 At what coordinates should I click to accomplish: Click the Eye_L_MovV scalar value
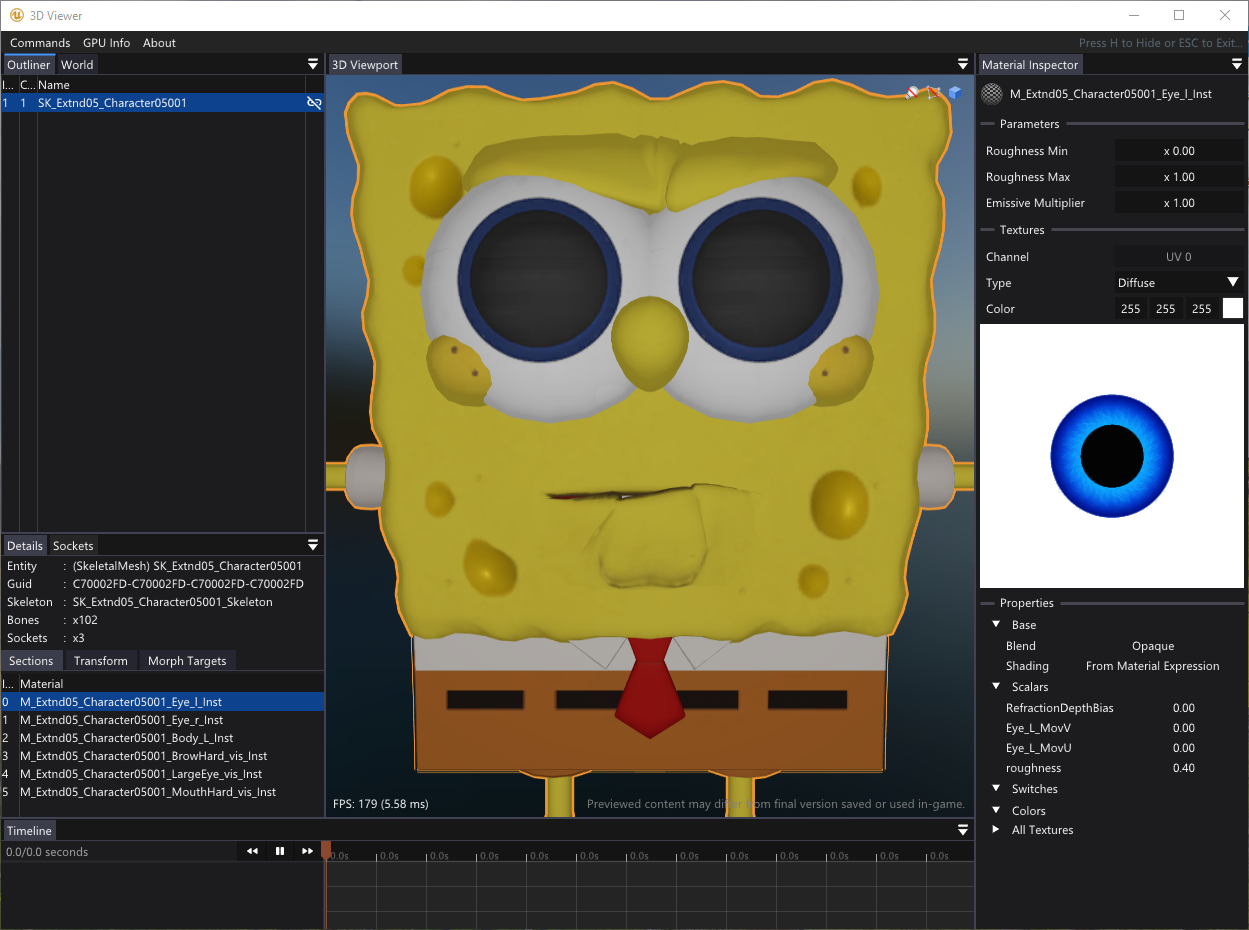click(1184, 728)
